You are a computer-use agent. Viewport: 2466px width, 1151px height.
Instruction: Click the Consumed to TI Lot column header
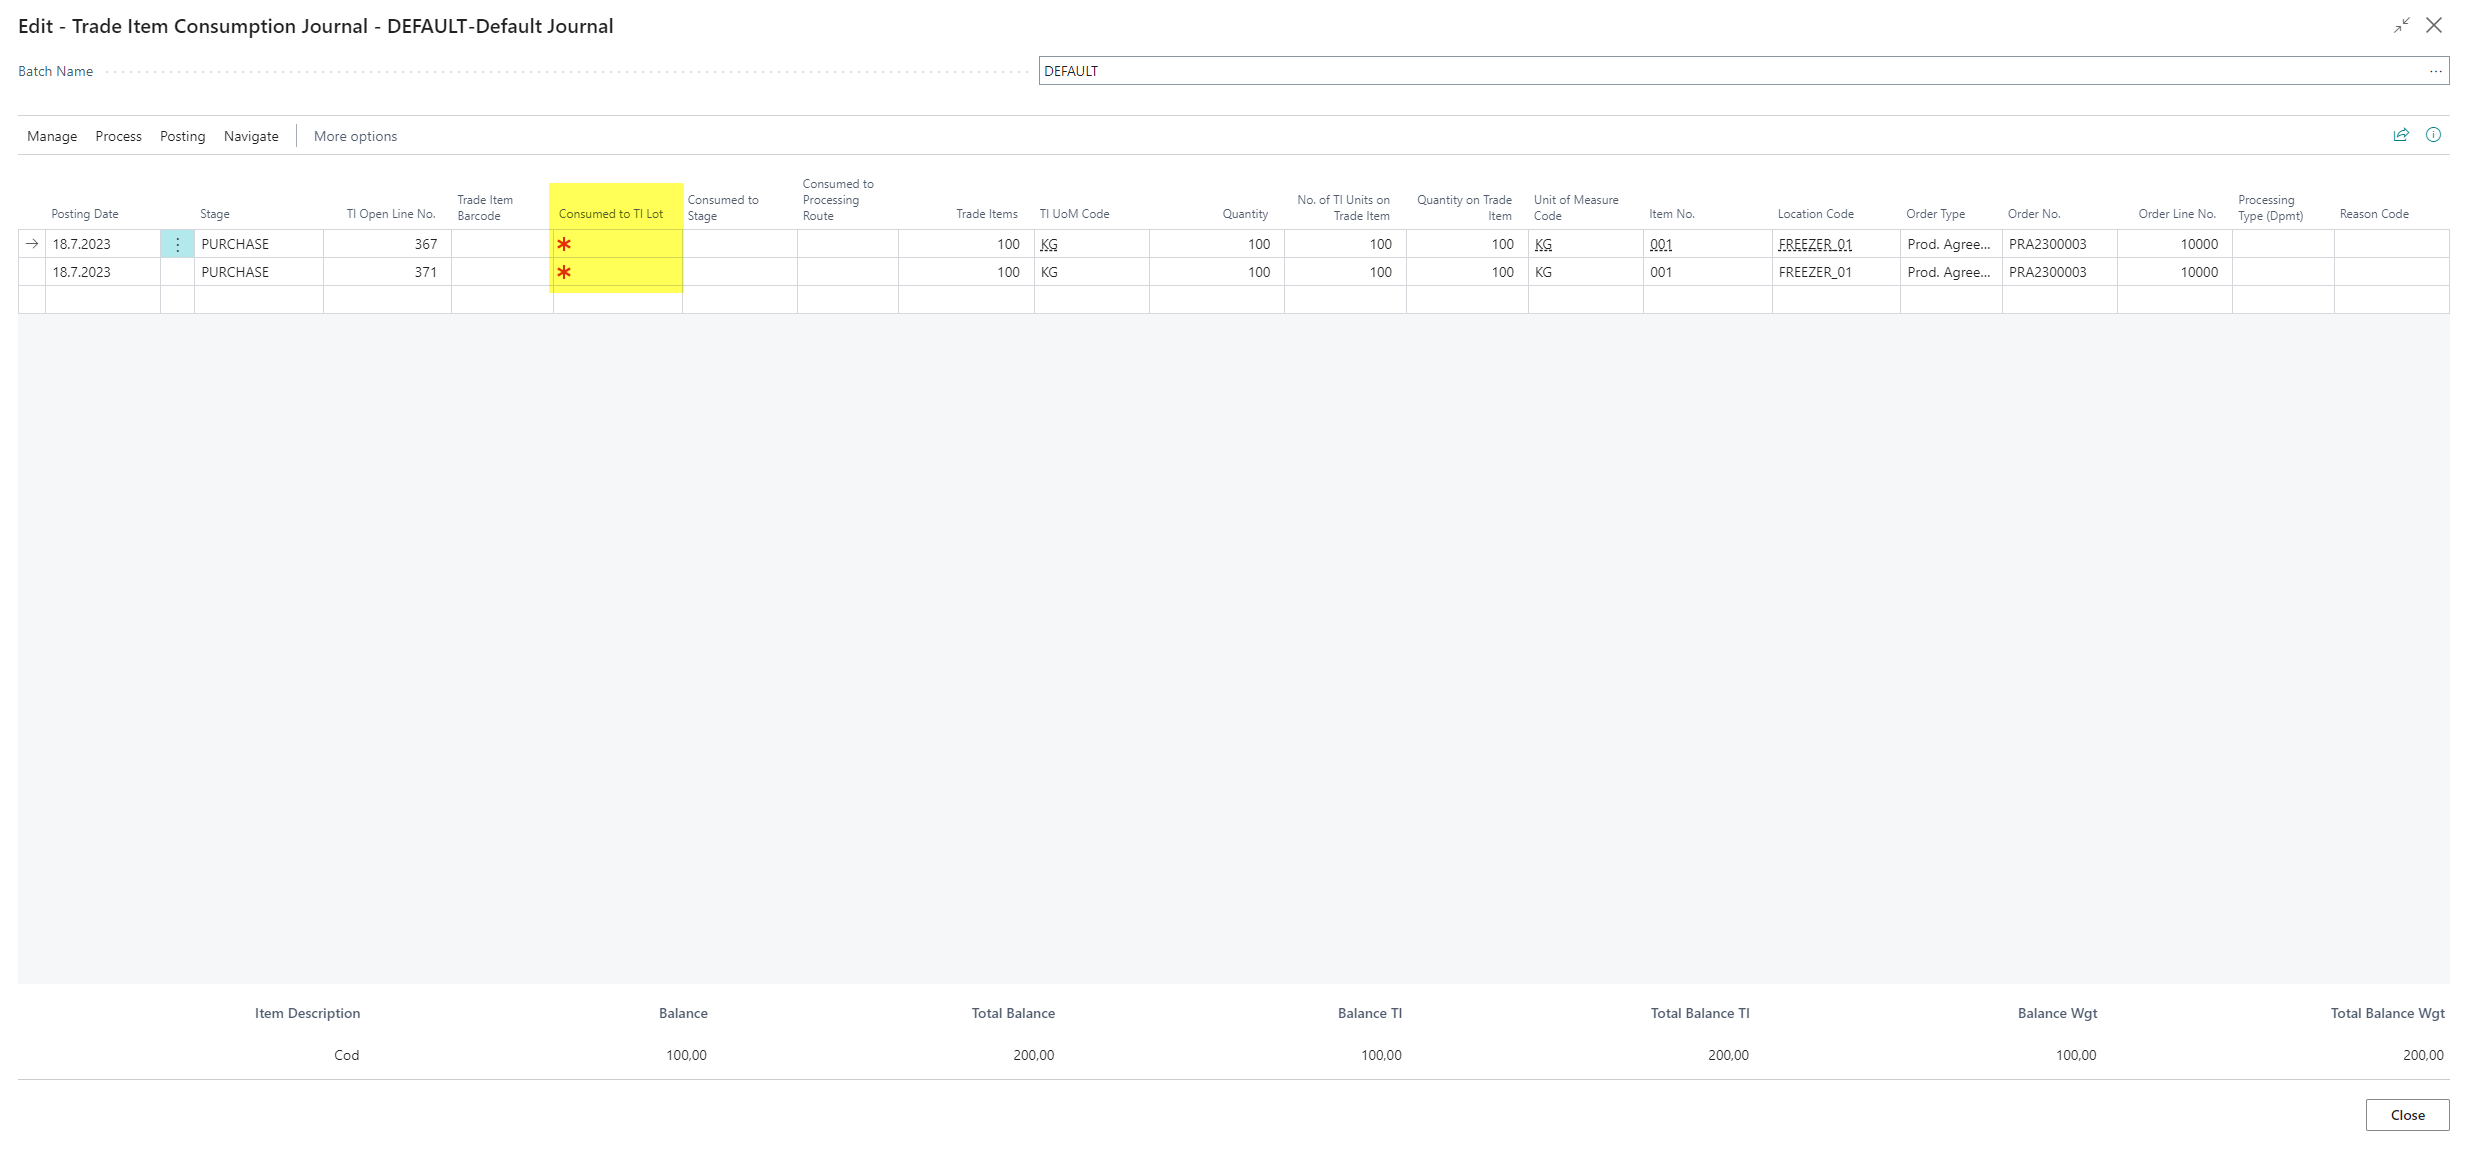click(x=610, y=214)
